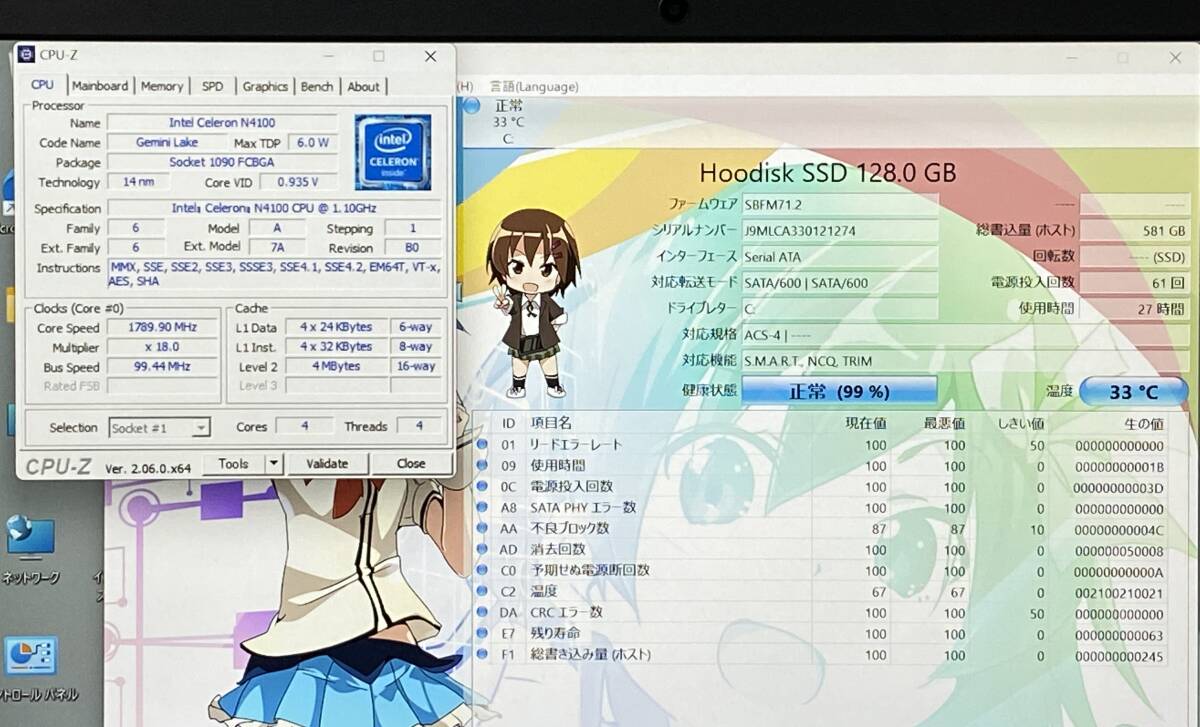Click the status dot for row AA 不良ブロック数

pyautogui.click(x=482, y=529)
